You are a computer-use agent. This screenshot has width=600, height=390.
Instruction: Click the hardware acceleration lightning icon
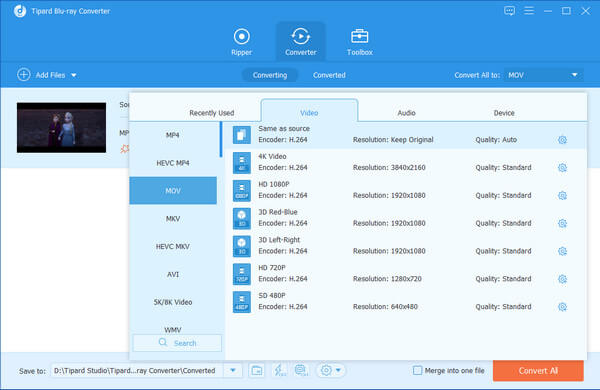(x=279, y=370)
